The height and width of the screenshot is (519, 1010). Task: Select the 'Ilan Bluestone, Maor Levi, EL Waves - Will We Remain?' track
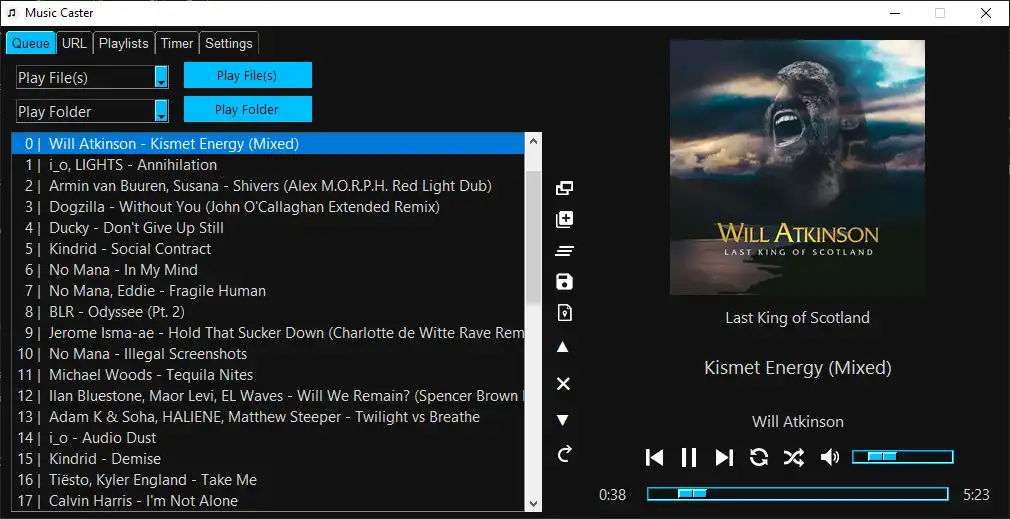[x=268, y=395]
